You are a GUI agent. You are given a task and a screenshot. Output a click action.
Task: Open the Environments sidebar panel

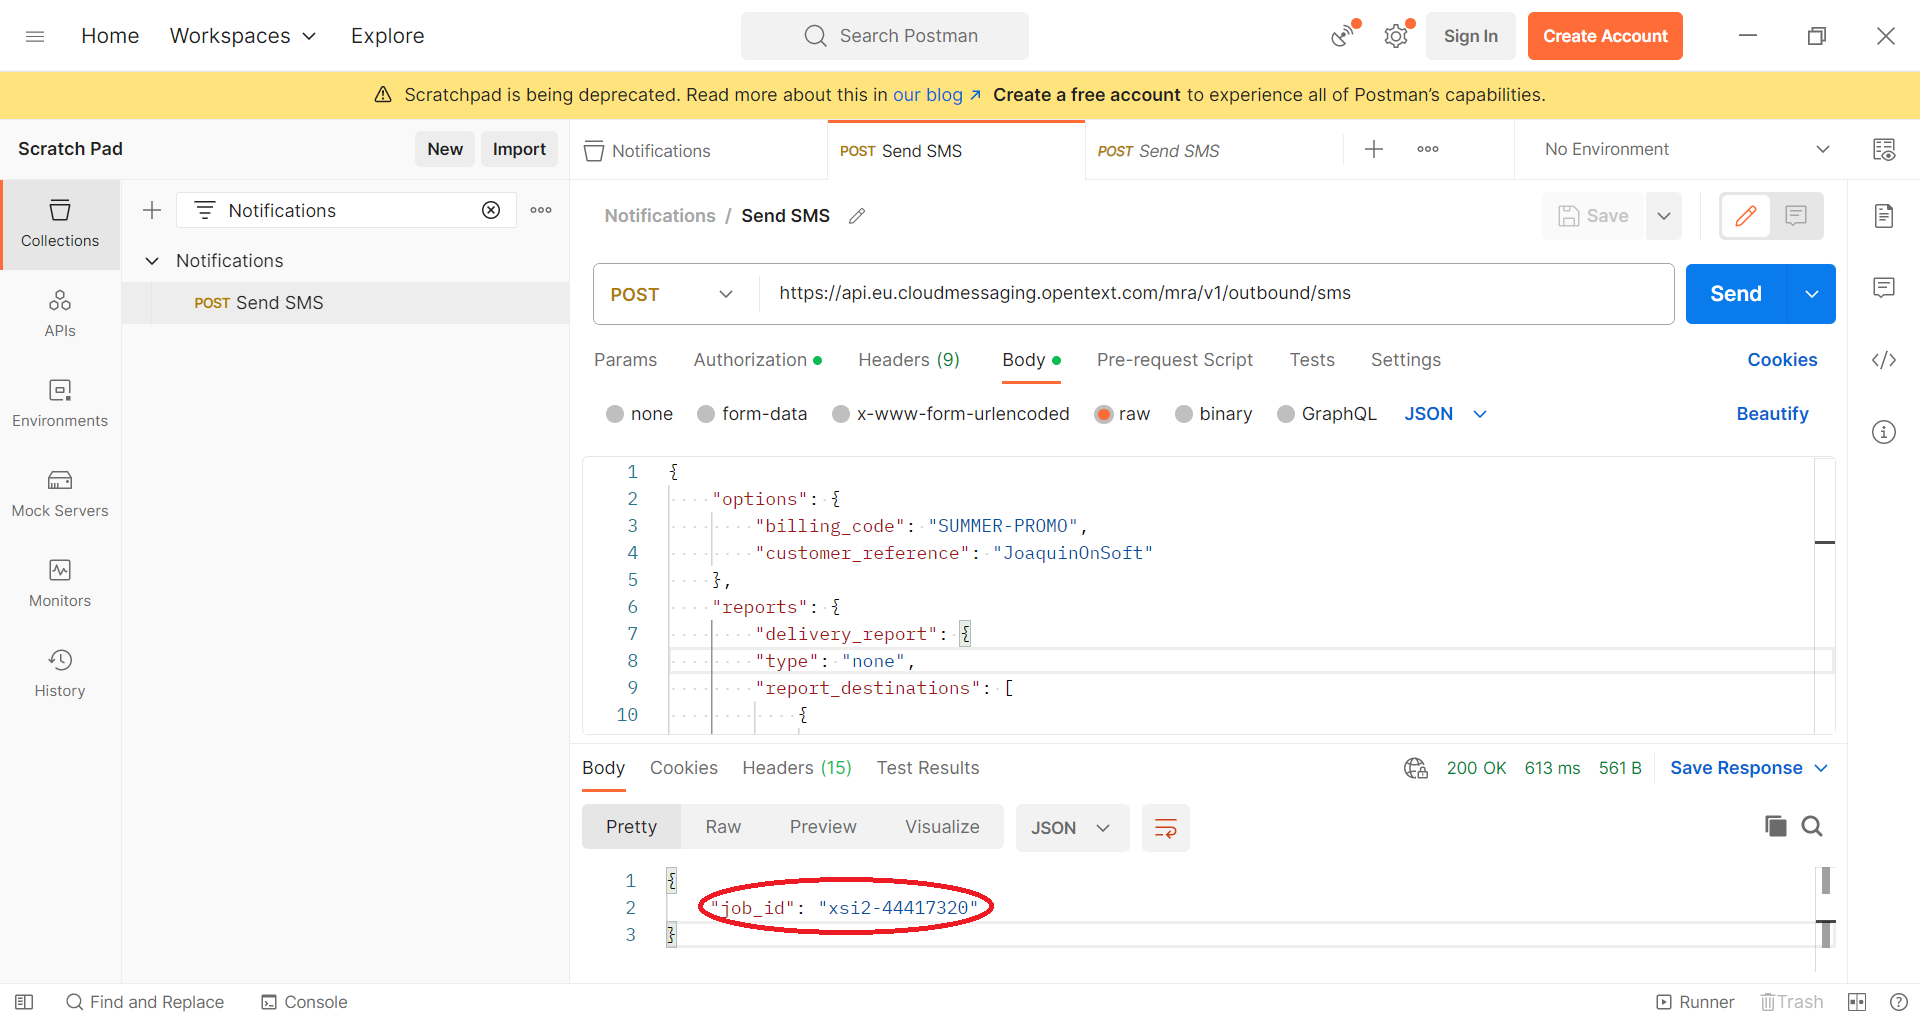[x=60, y=400]
